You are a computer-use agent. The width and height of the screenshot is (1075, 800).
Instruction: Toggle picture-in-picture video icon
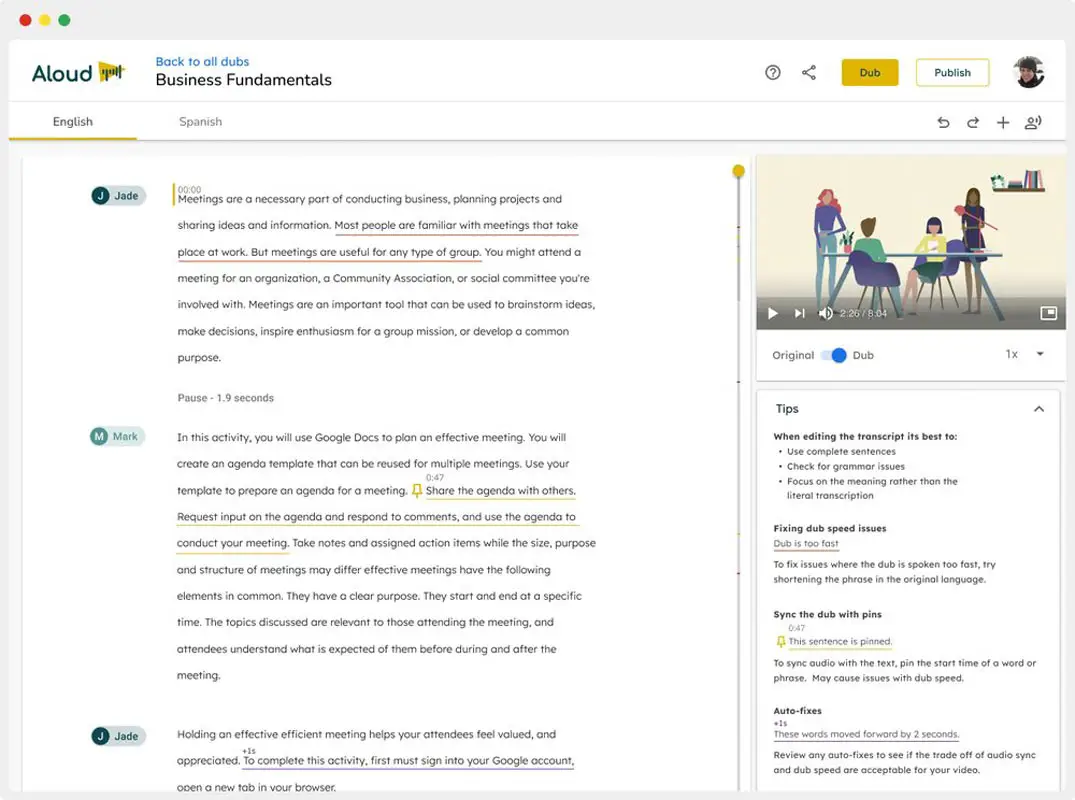tap(1048, 313)
